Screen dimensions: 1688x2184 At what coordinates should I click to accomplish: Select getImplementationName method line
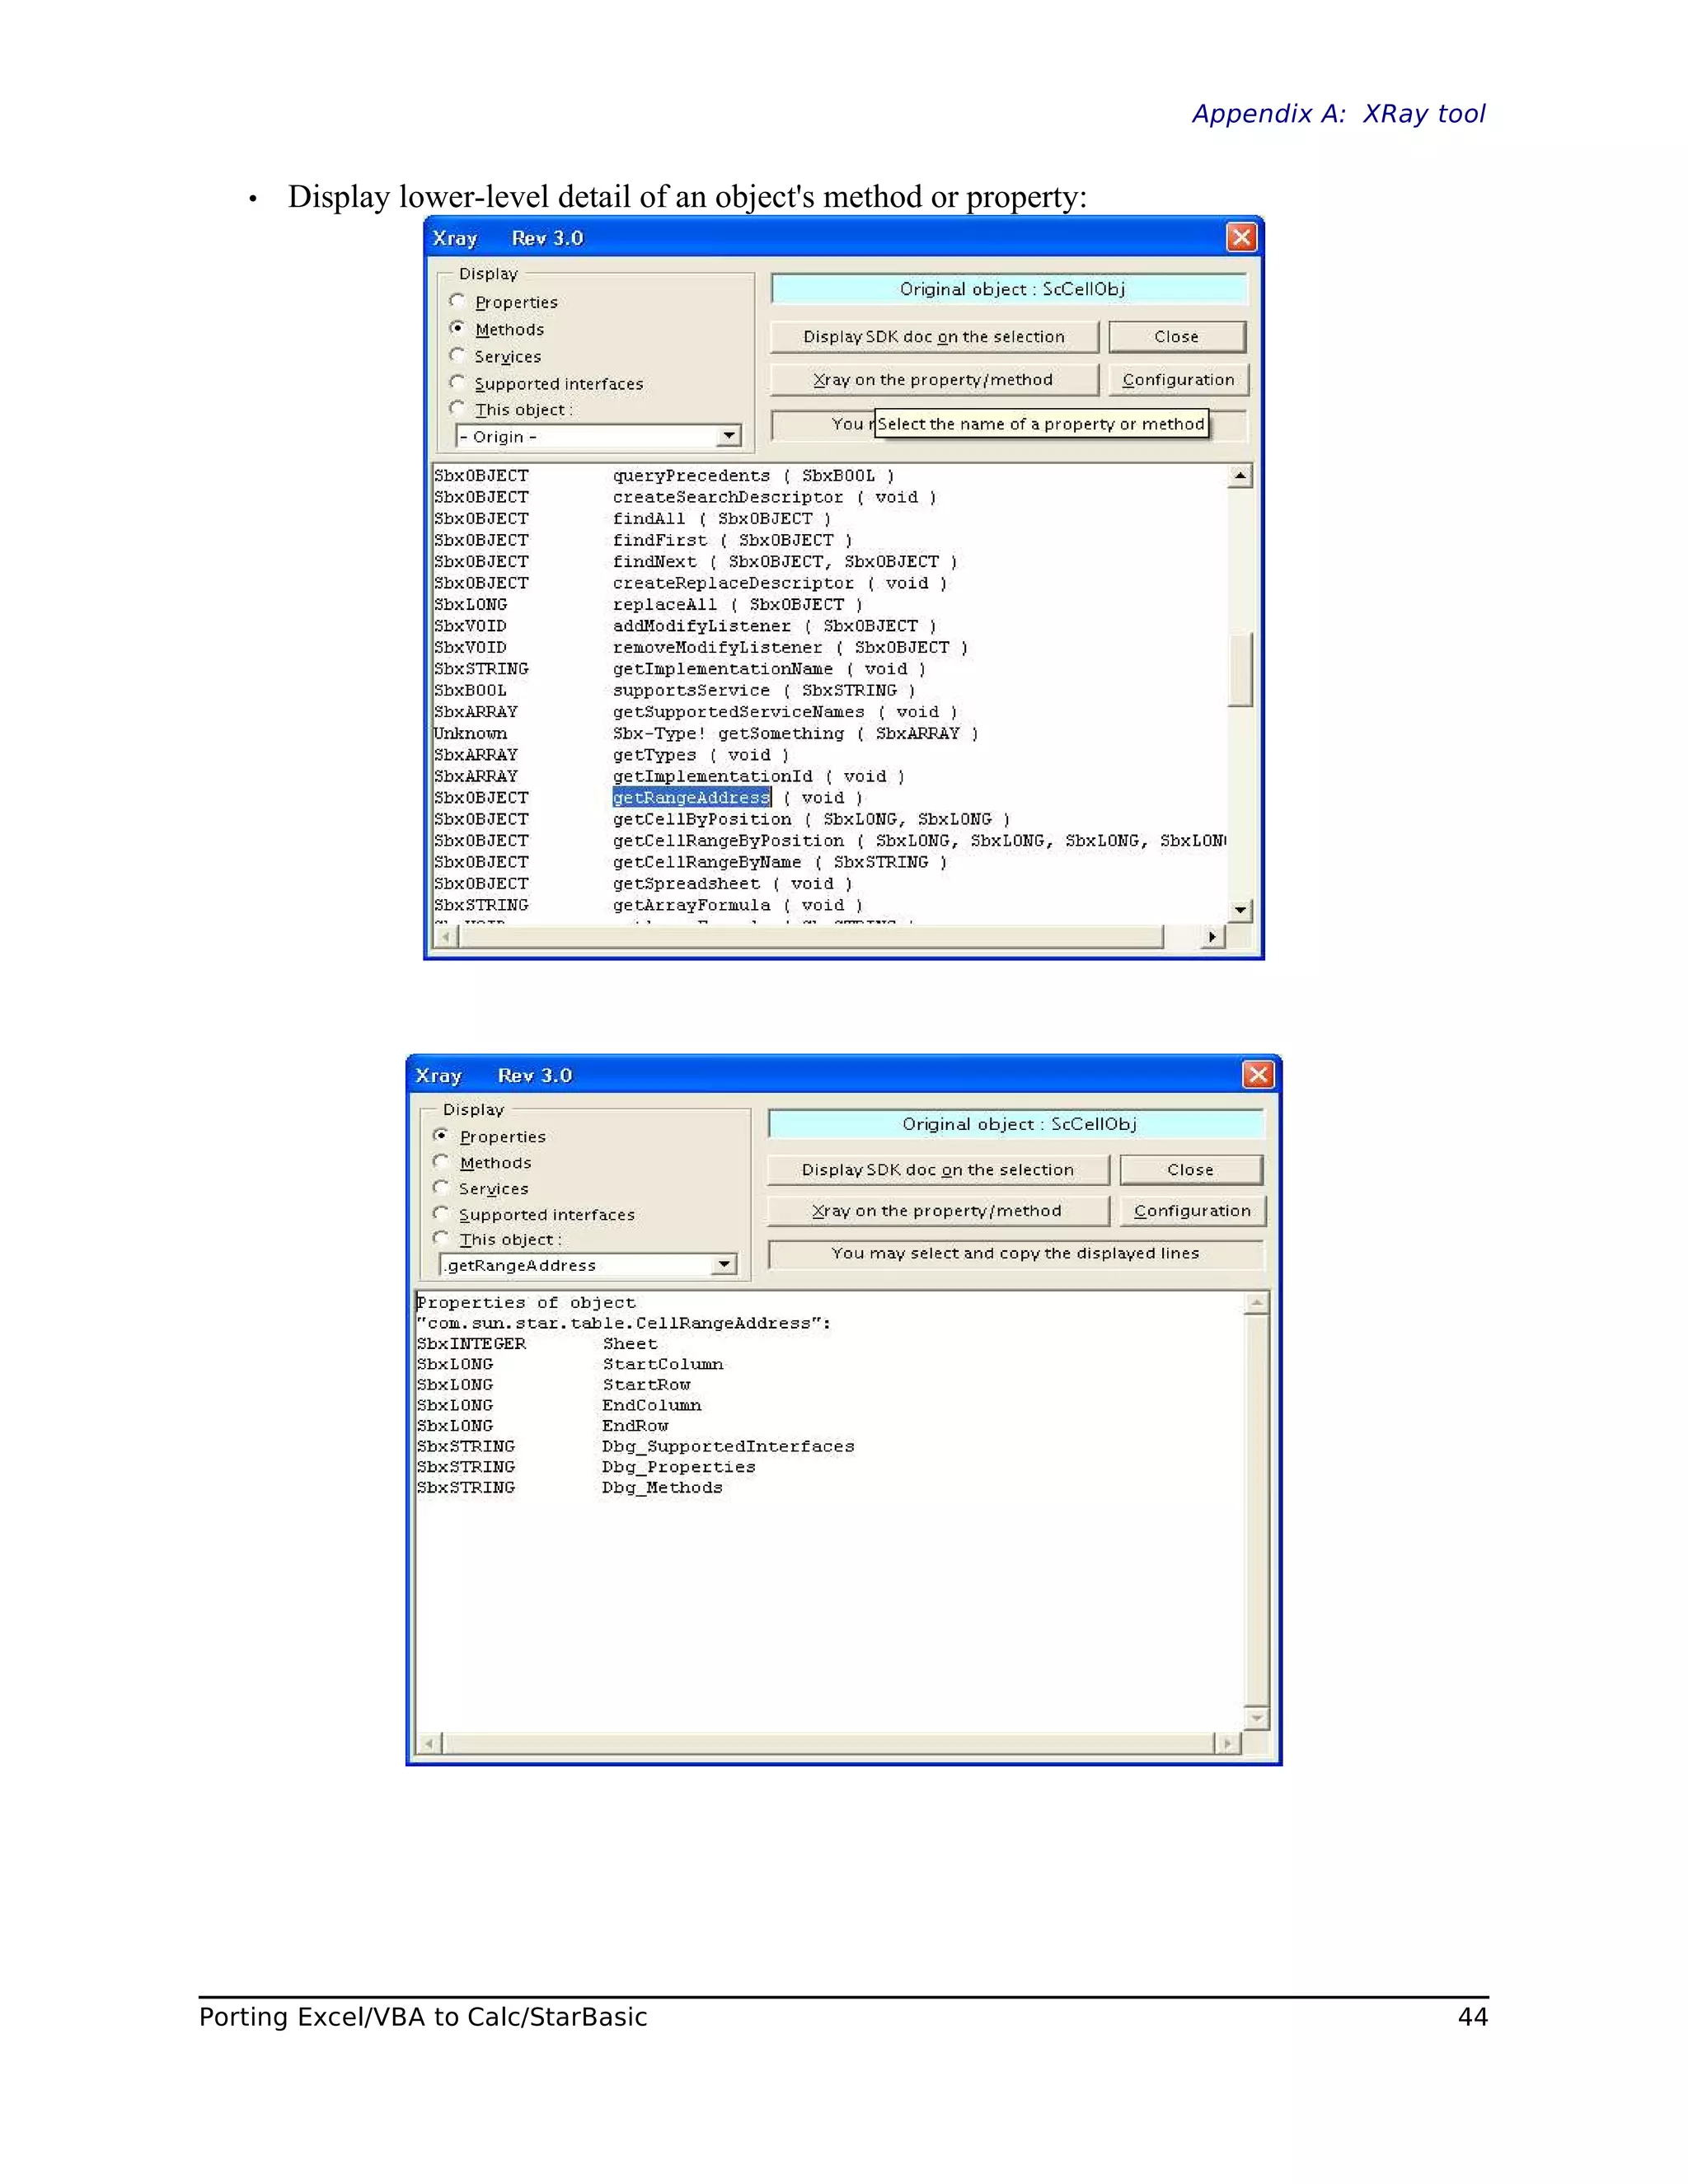[680, 669]
